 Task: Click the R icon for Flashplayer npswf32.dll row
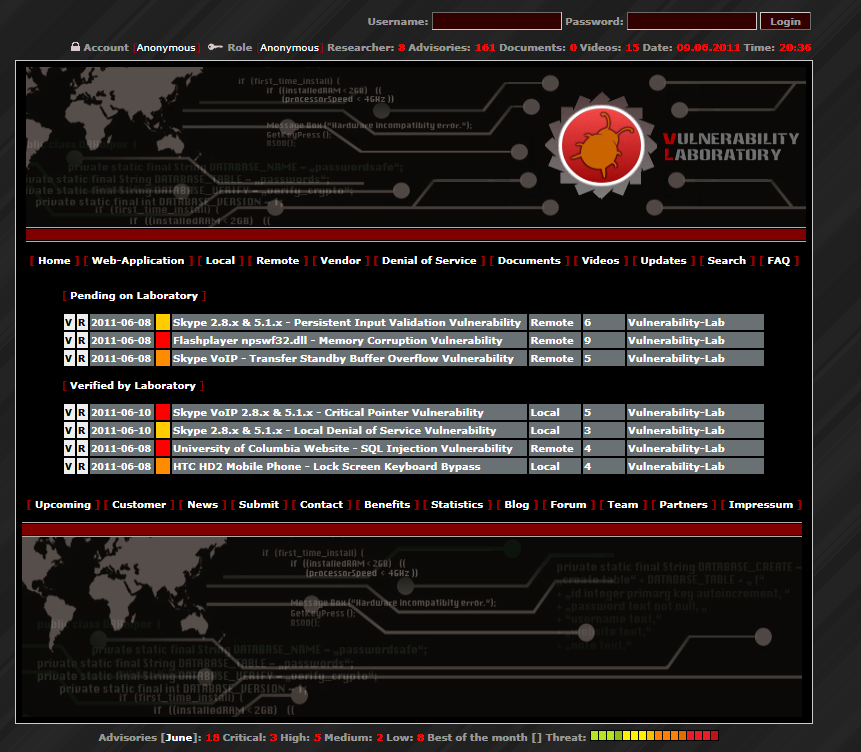(x=82, y=341)
